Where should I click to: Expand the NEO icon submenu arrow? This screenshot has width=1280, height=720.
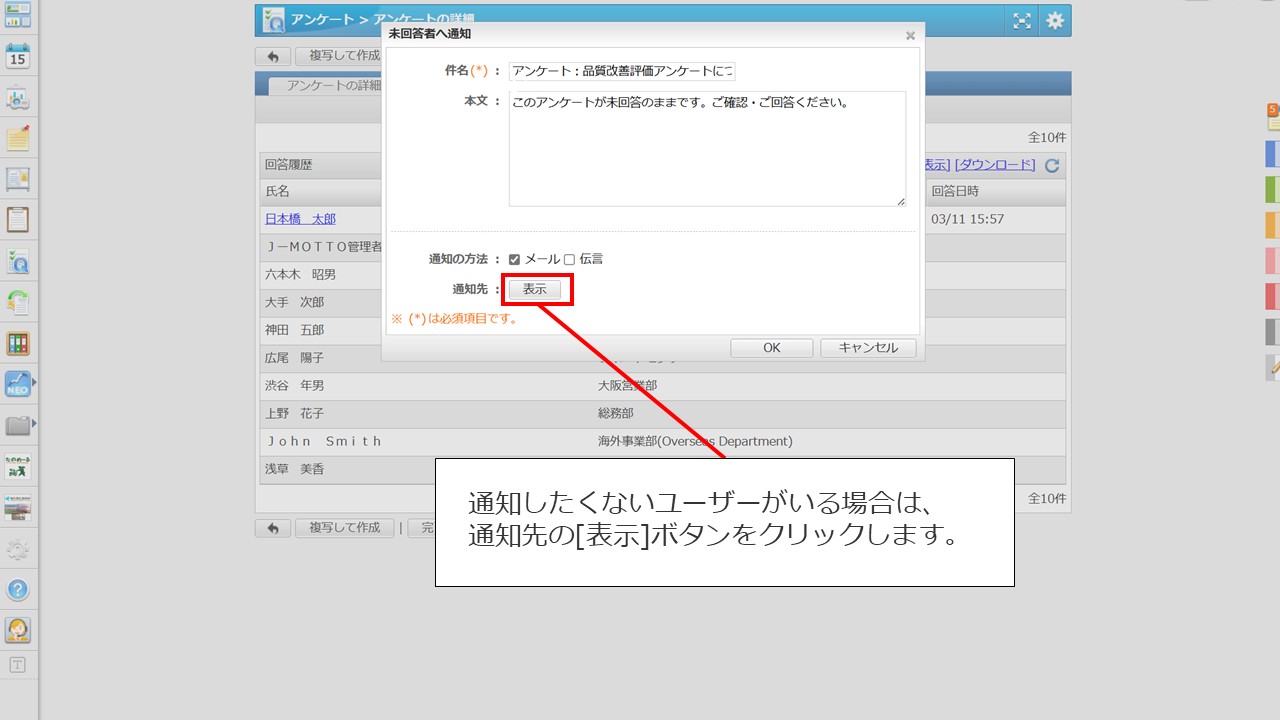pos(35,383)
